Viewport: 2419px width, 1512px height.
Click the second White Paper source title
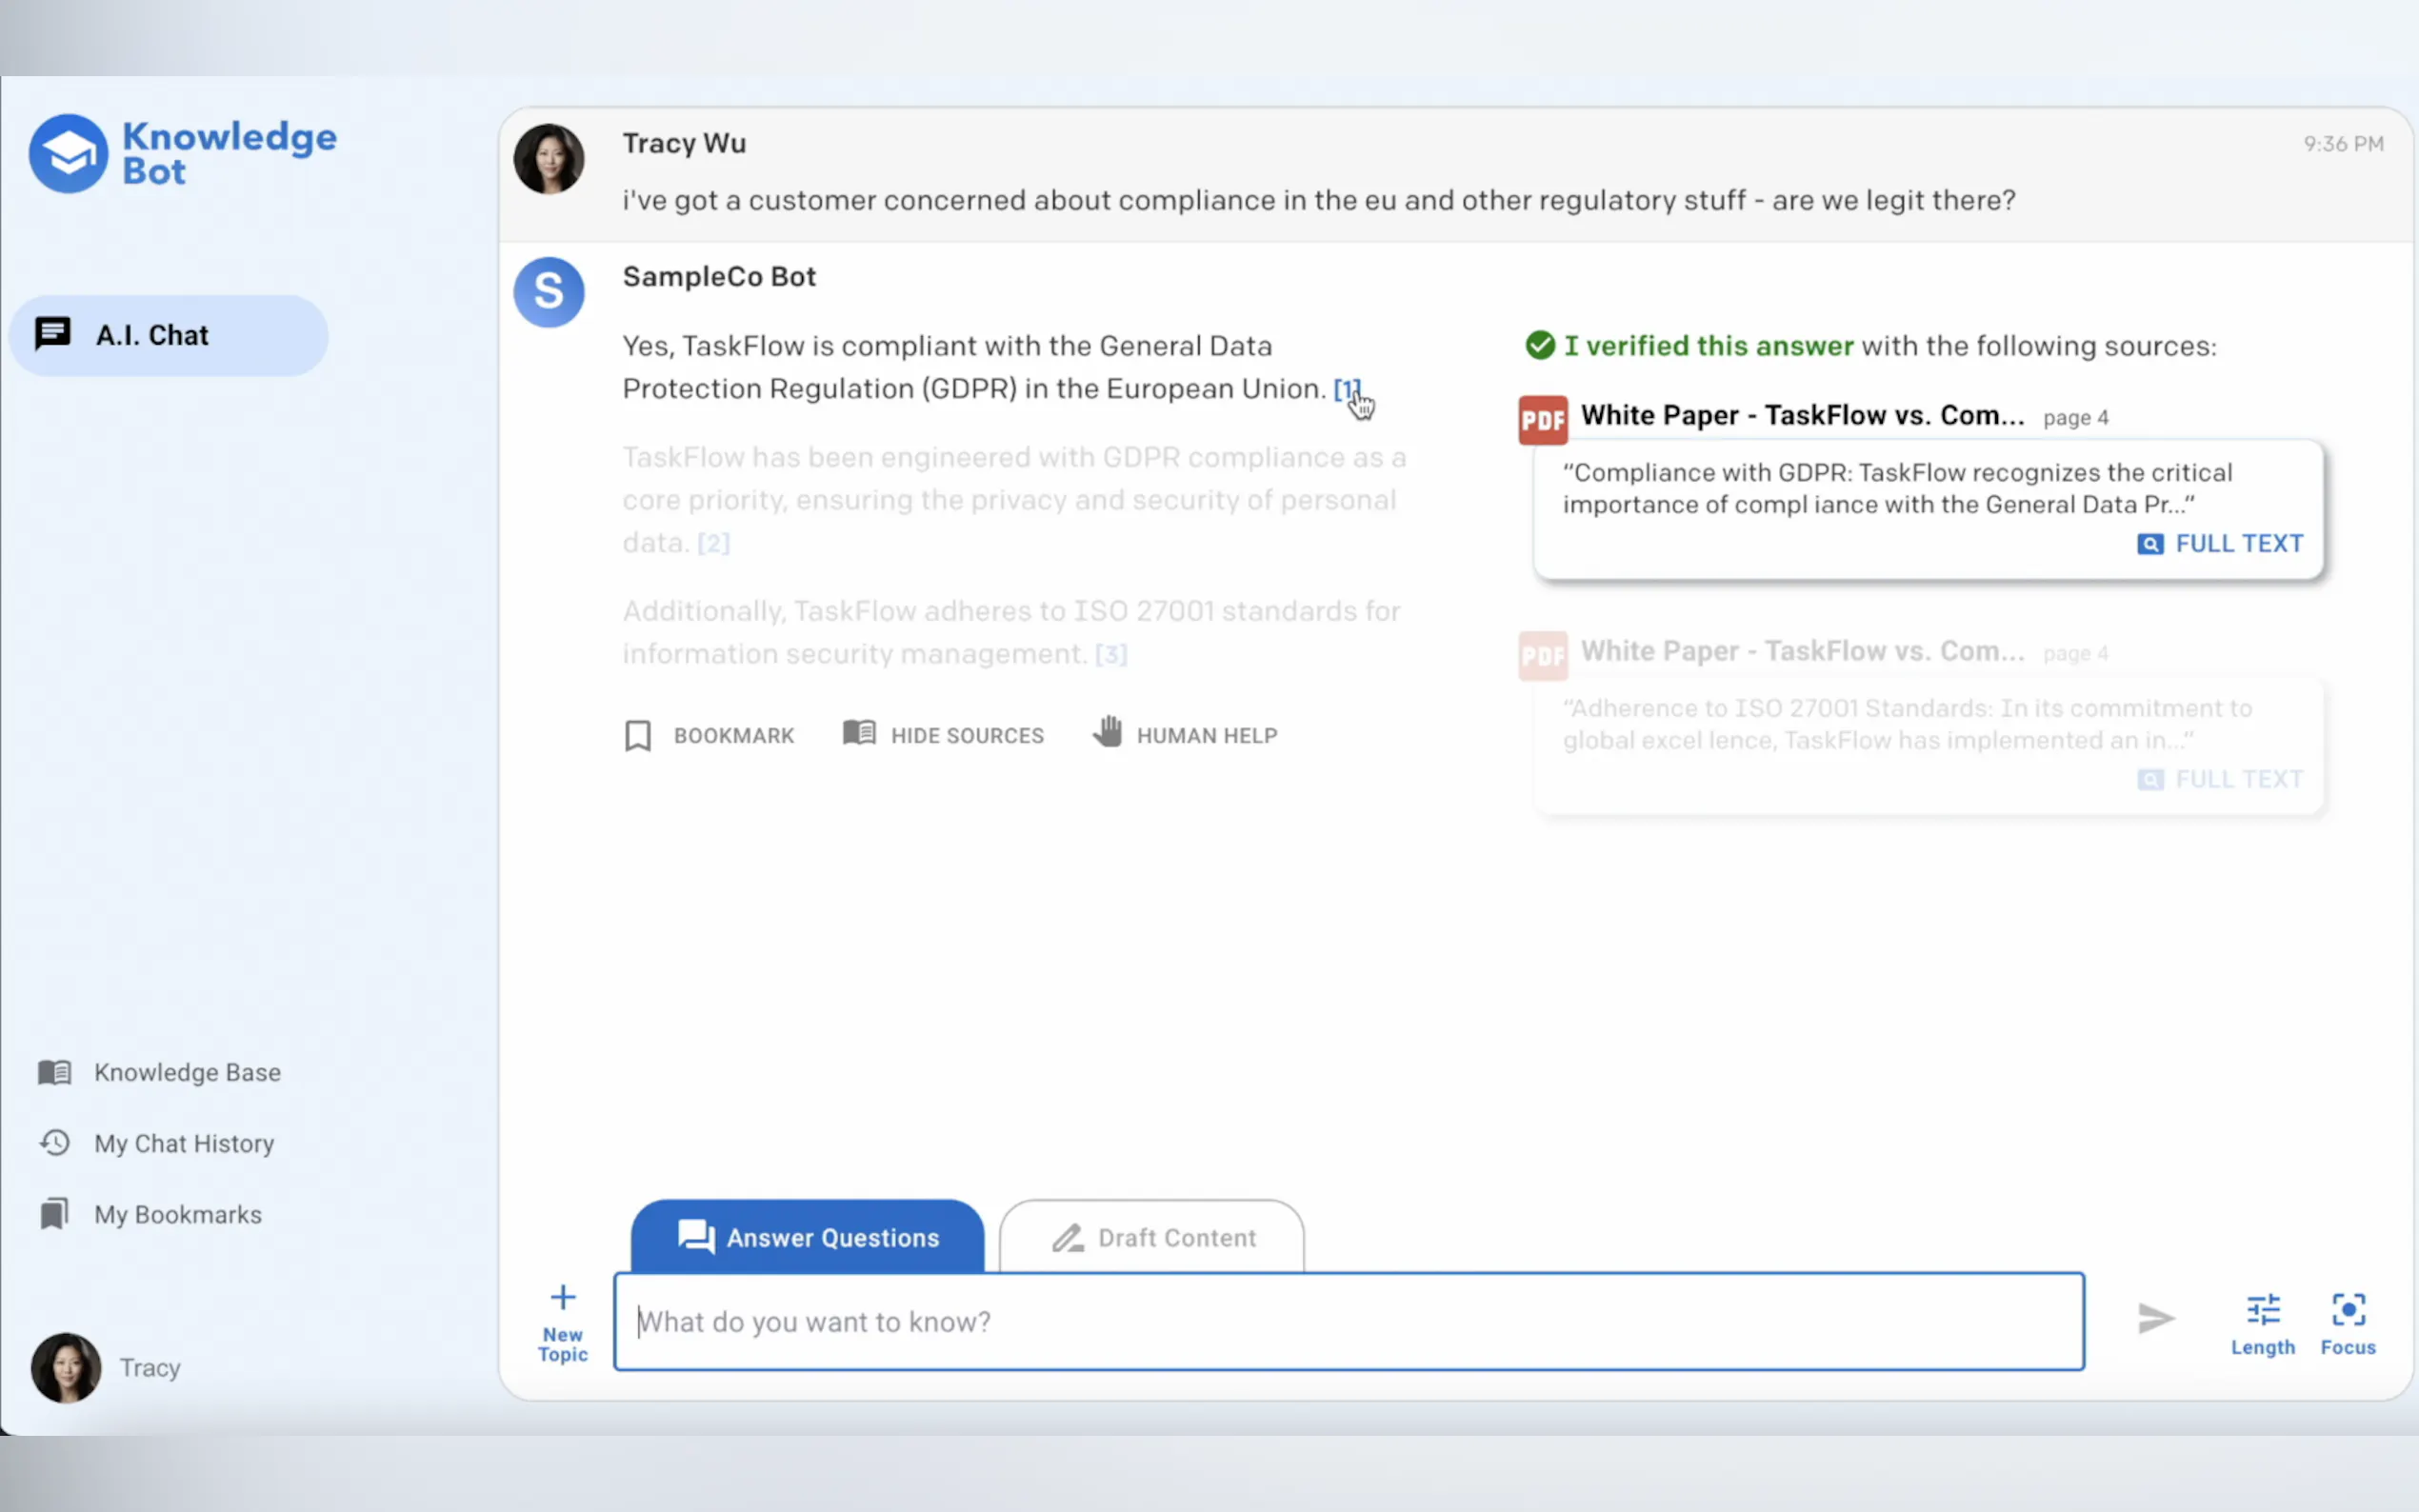point(1802,651)
